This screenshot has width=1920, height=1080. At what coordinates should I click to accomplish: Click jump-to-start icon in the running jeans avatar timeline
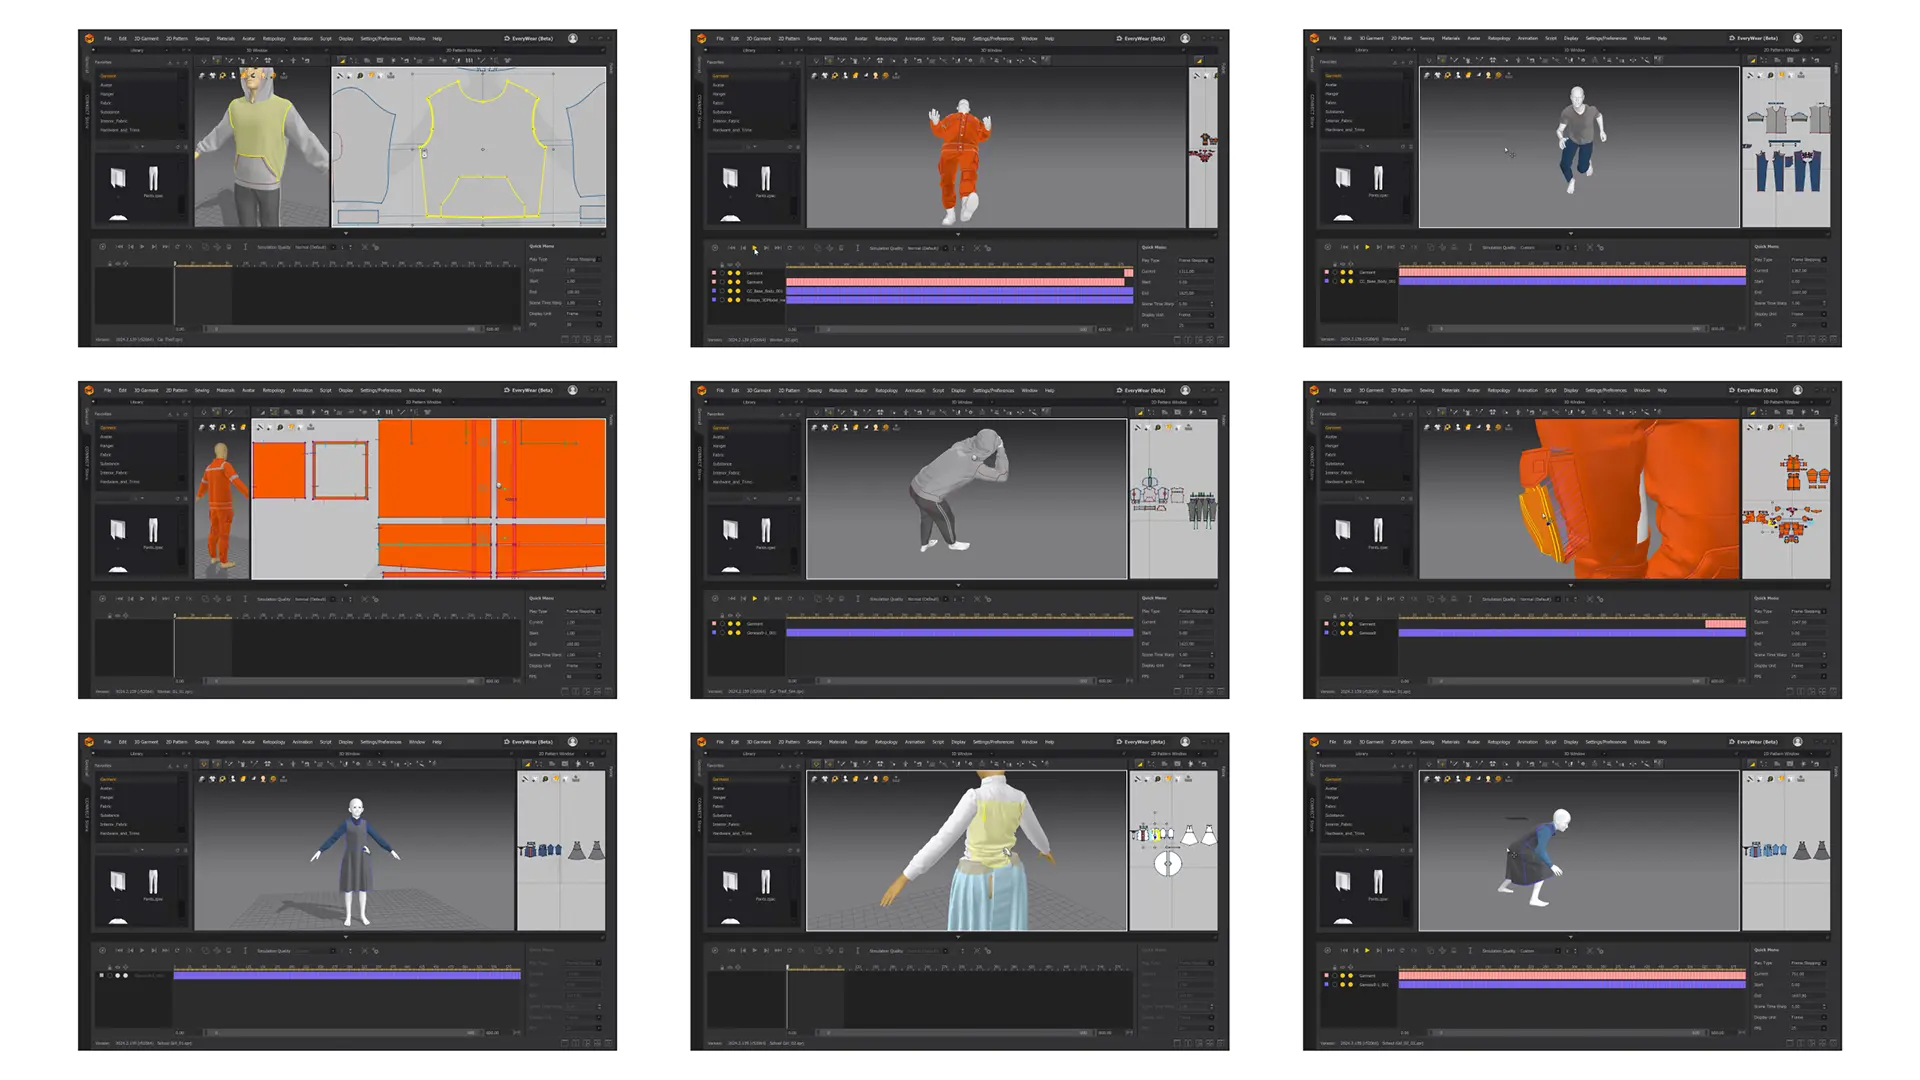[1344, 247]
